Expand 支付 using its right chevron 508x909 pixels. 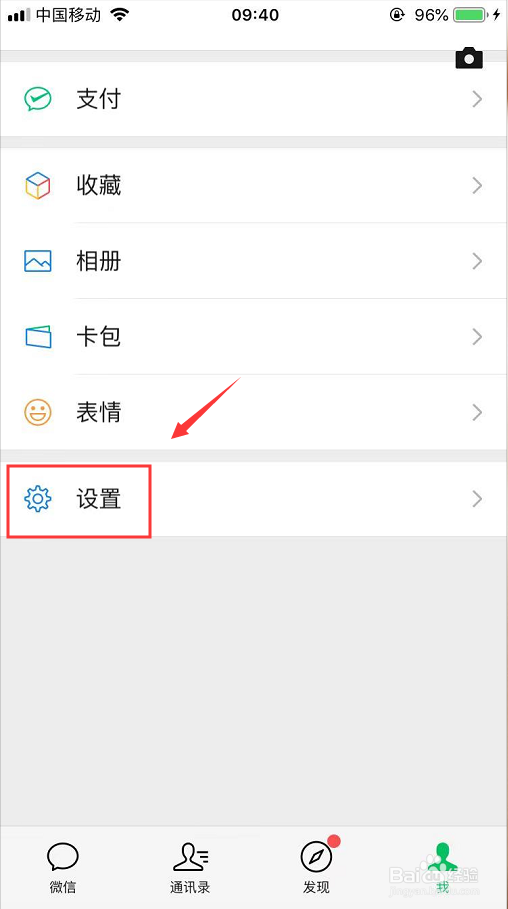pos(477,99)
